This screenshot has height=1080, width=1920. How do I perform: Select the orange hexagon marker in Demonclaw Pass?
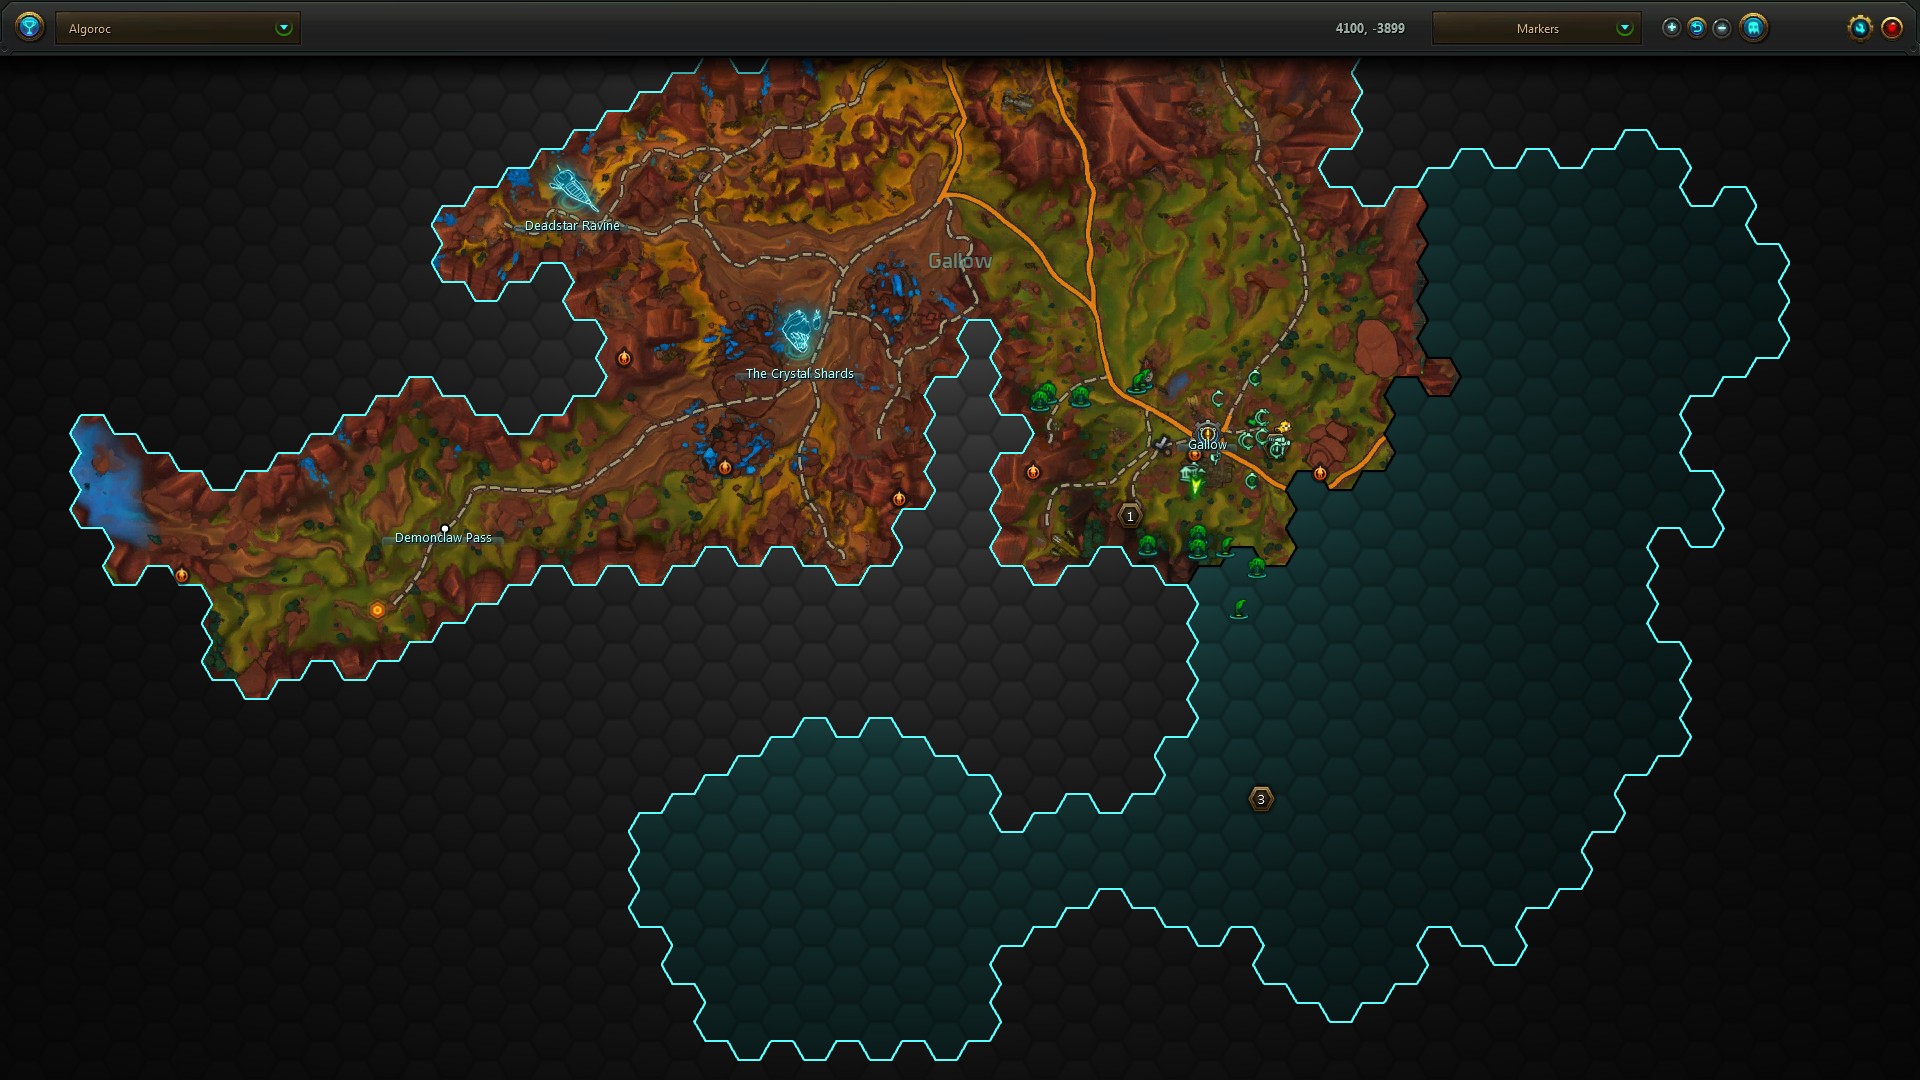[377, 610]
